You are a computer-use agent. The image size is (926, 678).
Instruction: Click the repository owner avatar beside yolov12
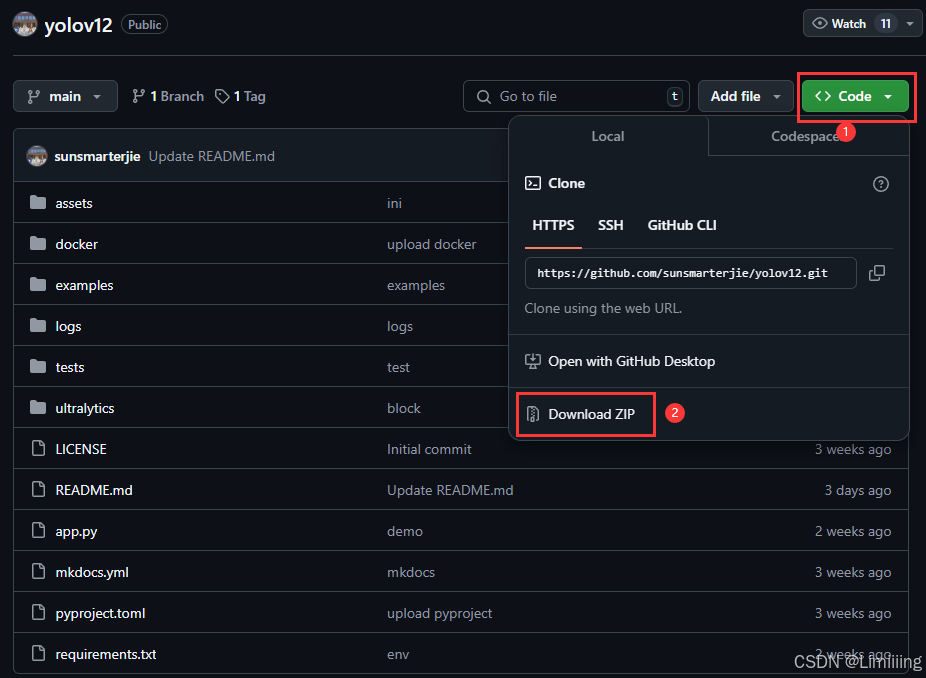point(25,24)
